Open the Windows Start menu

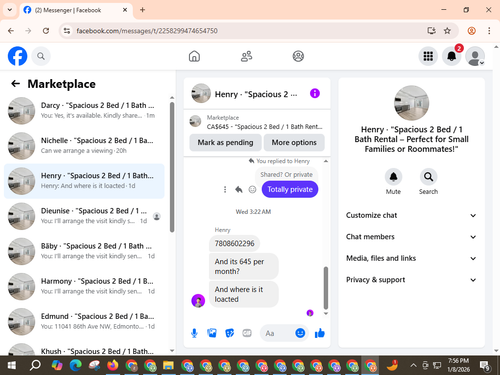click(12, 365)
